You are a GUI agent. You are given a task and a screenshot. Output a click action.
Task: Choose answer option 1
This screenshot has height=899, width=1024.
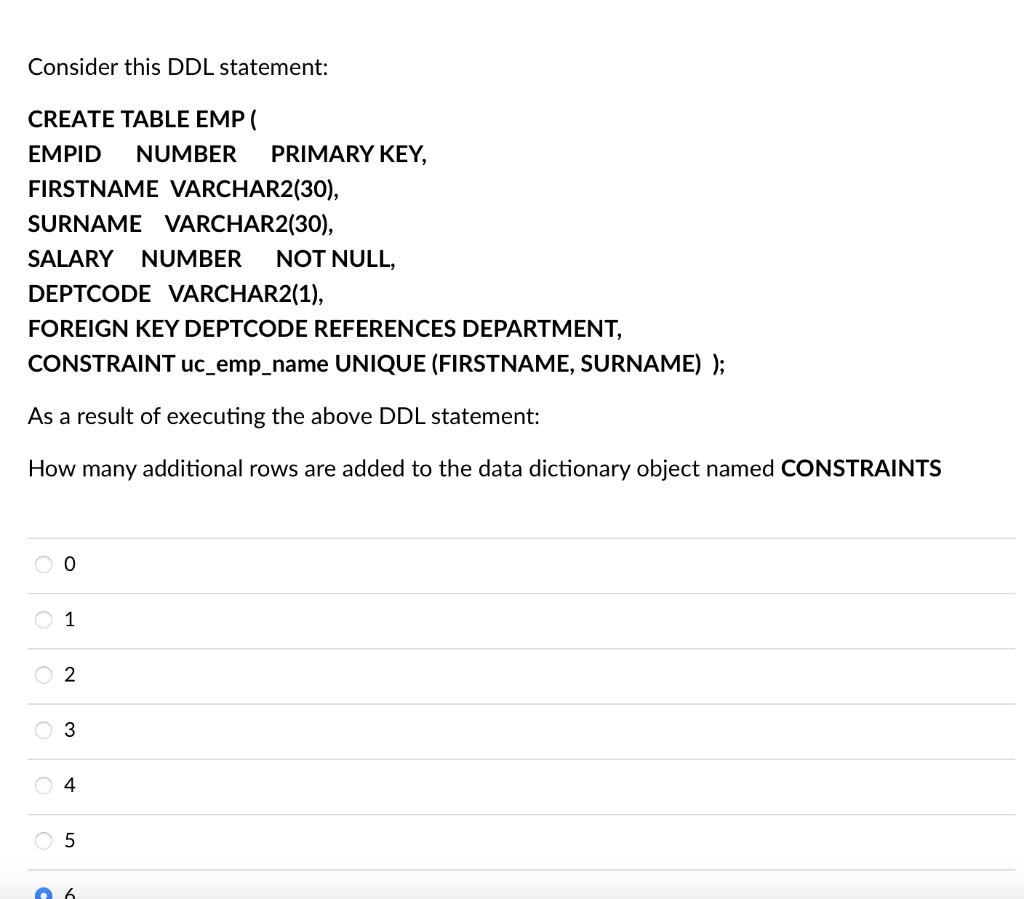tap(42, 619)
